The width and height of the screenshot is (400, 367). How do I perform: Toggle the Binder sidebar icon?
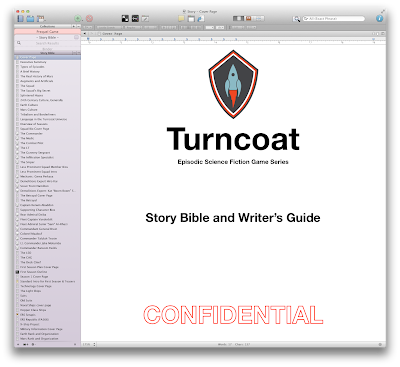click(x=21, y=19)
